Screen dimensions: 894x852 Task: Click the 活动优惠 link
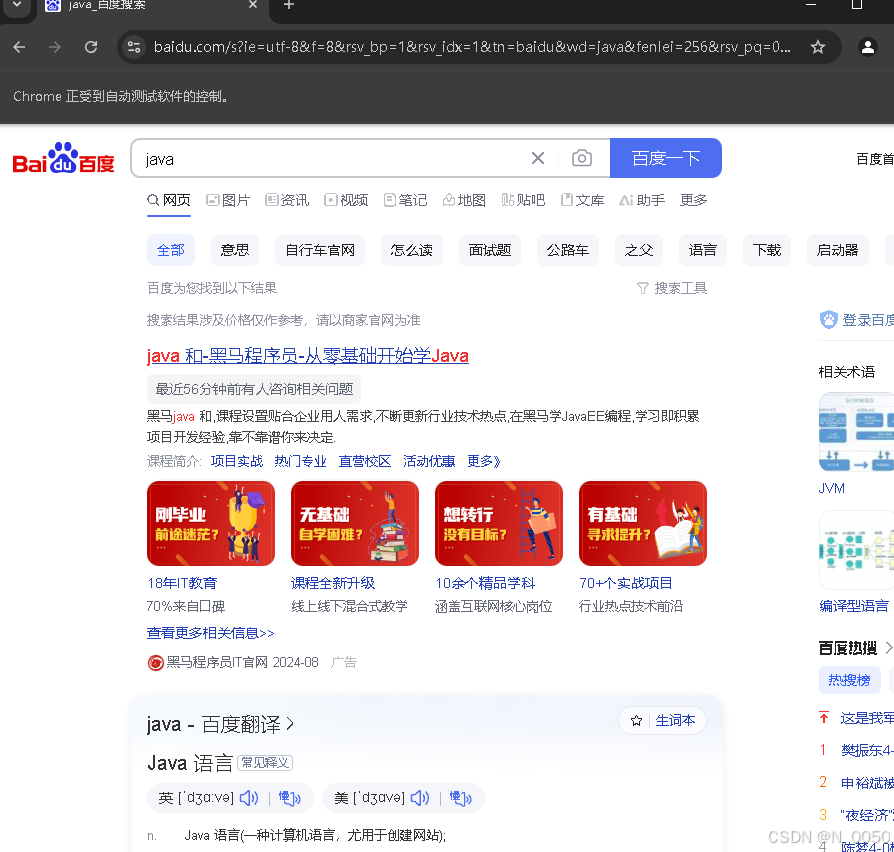(x=429, y=461)
